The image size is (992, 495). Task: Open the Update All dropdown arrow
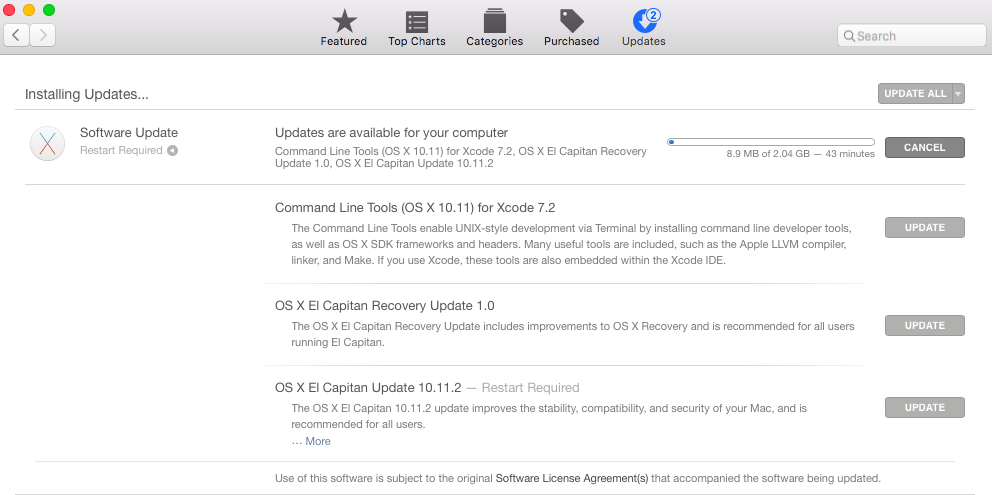pos(958,94)
